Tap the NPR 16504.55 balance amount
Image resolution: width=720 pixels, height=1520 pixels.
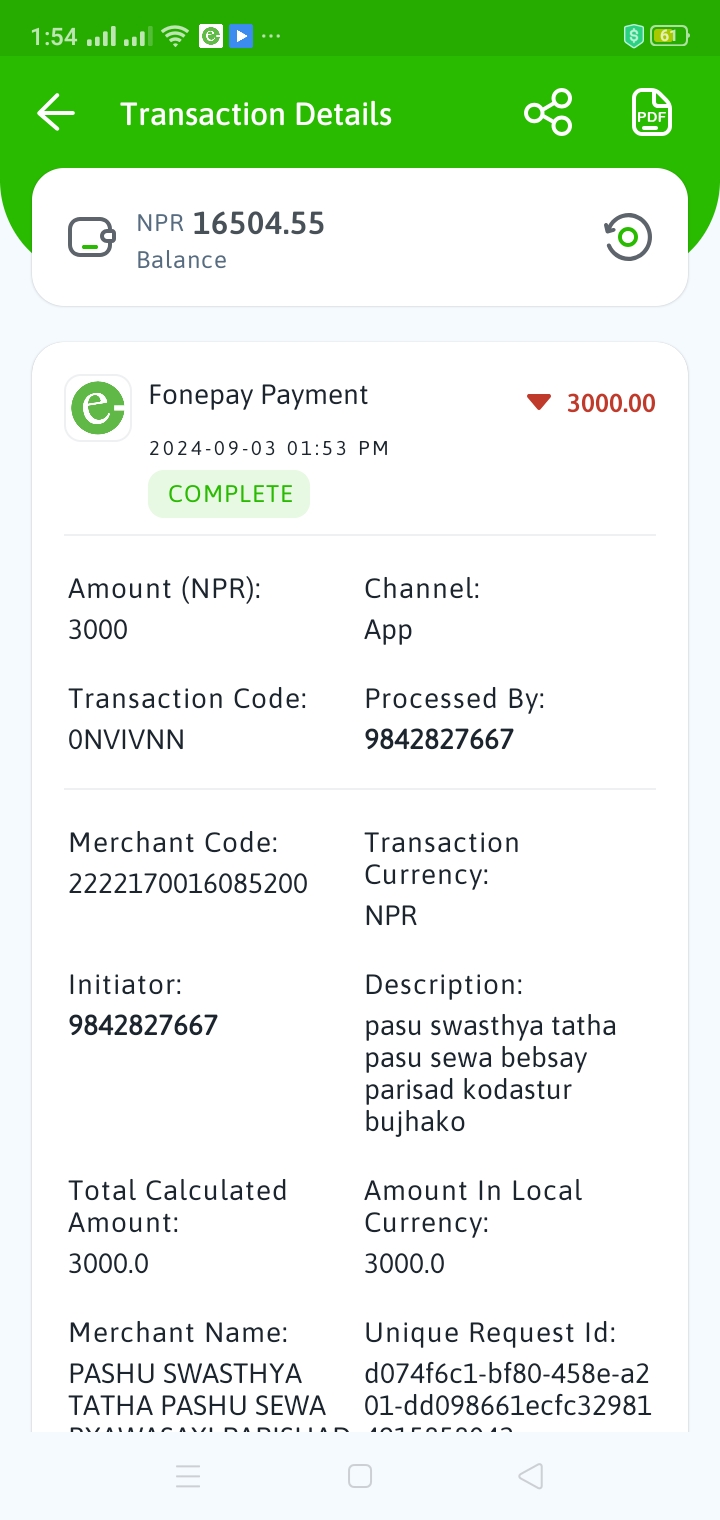point(231,223)
